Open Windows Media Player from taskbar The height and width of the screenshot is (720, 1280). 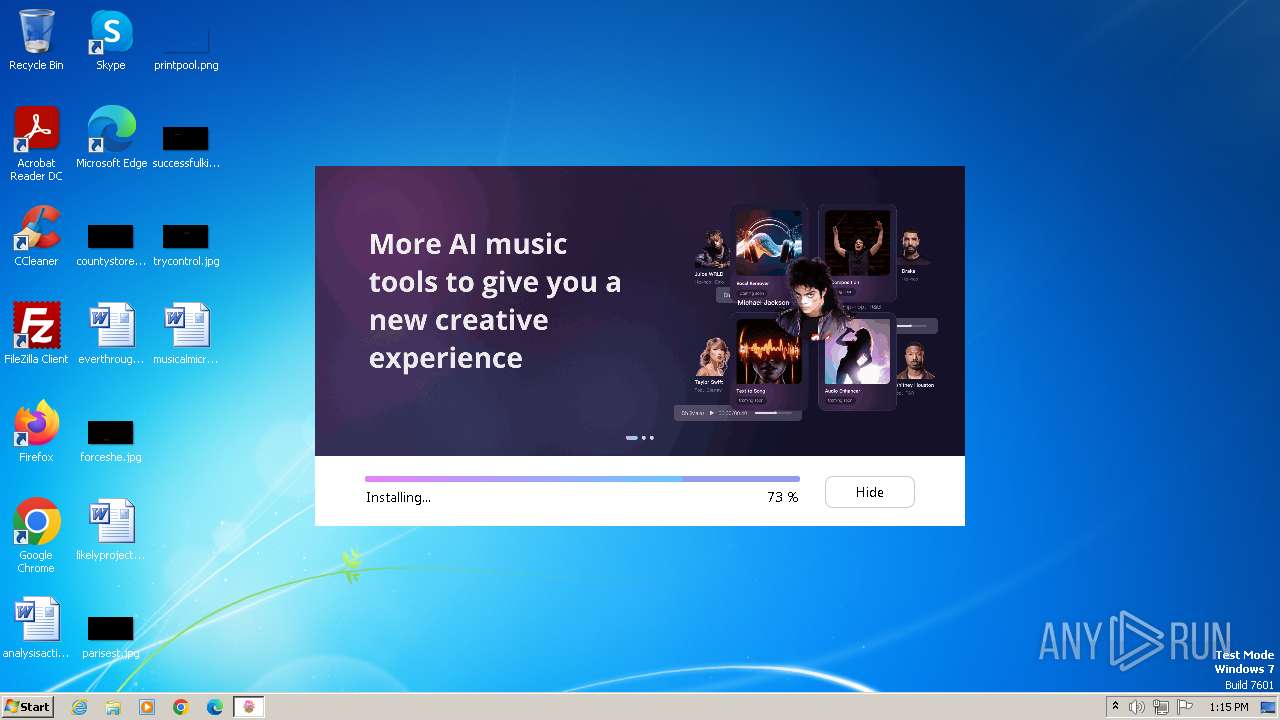(147, 707)
